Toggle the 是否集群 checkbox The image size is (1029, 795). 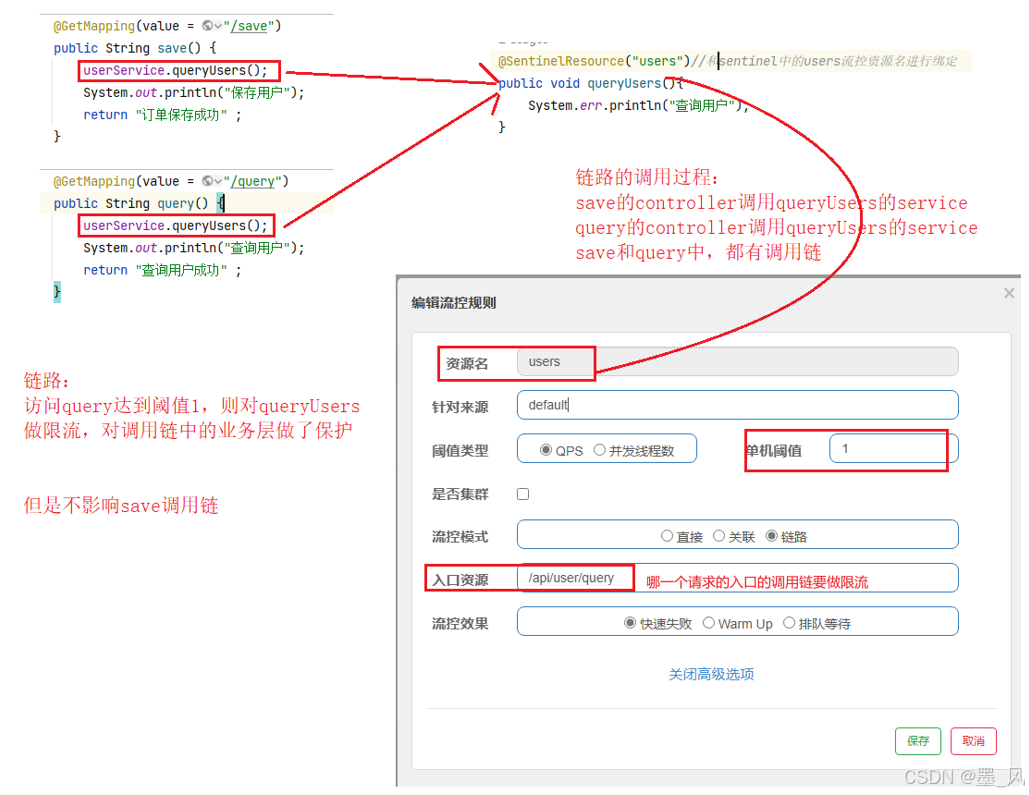tap(523, 494)
